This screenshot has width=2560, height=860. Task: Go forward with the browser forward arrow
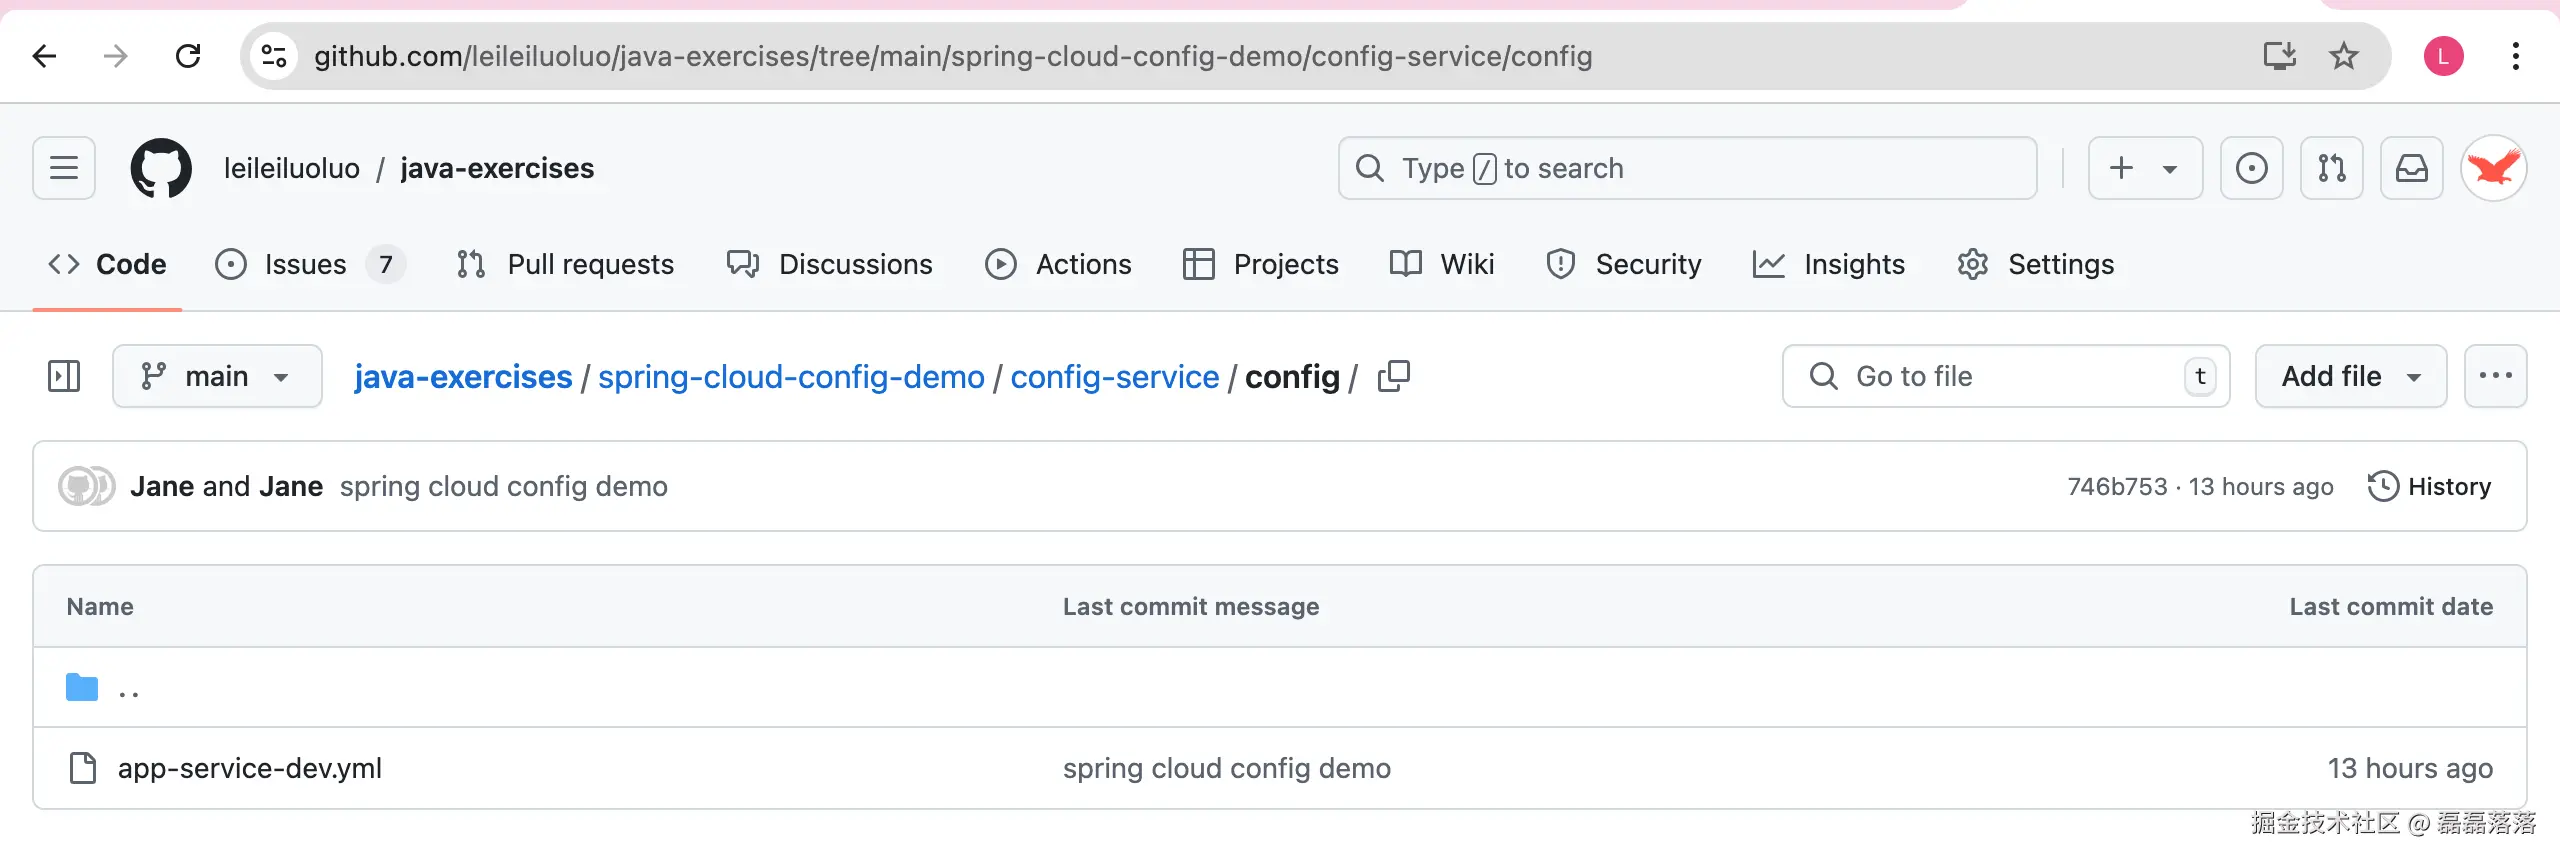[x=116, y=56]
